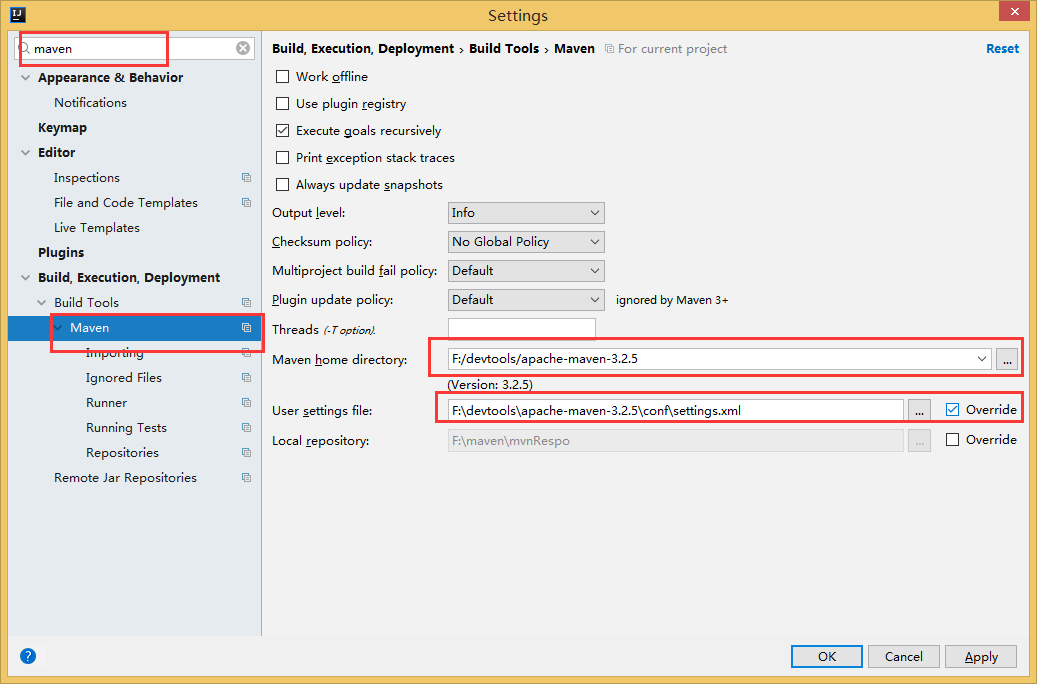Click project-level icon beside Ignored Files
The image size is (1037, 684).
247,378
